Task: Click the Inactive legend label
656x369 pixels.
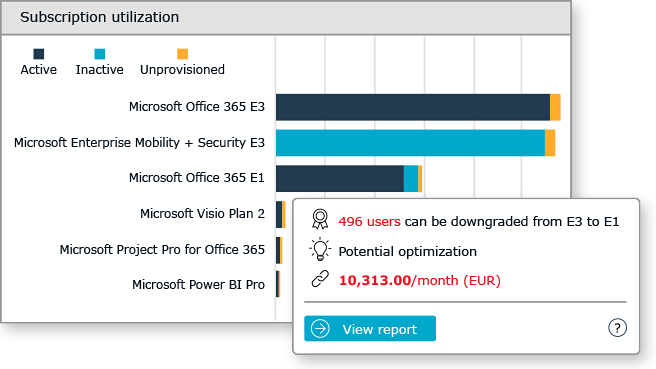Action: tap(100, 69)
